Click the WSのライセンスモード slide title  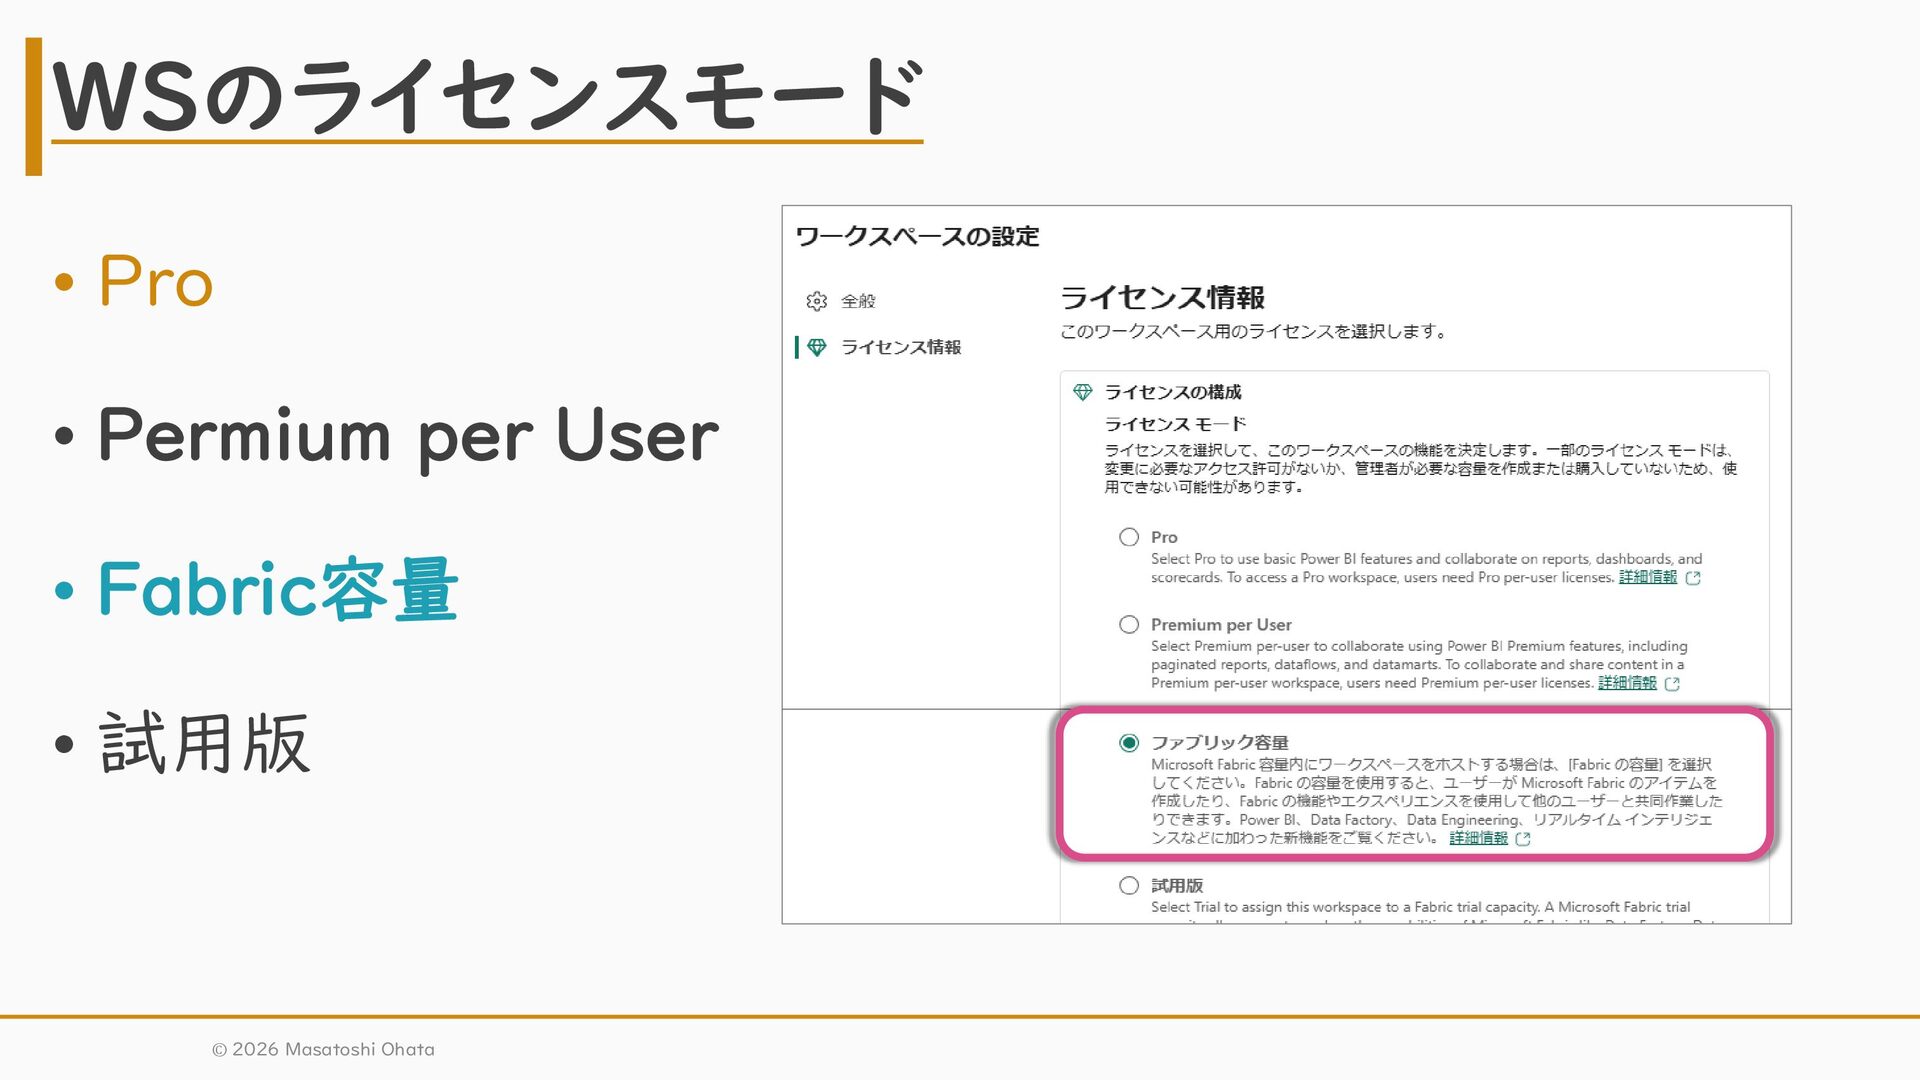[x=487, y=97]
